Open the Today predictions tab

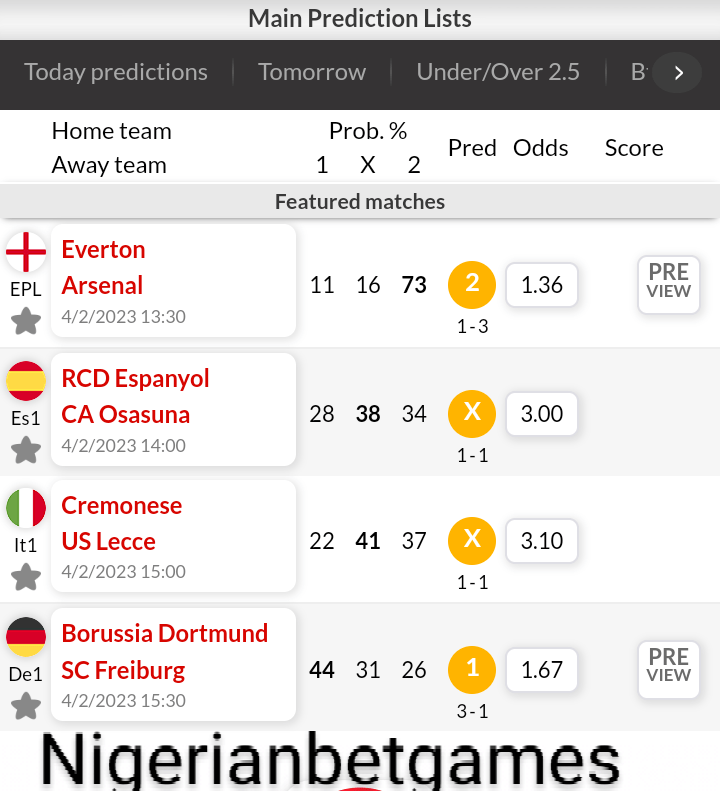tap(116, 72)
